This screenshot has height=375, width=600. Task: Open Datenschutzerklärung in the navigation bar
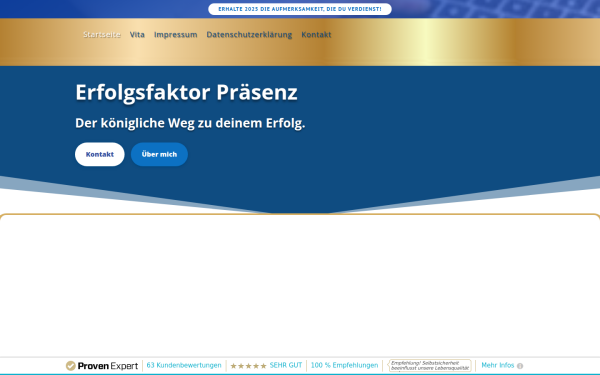pyautogui.click(x=249, y=34)
